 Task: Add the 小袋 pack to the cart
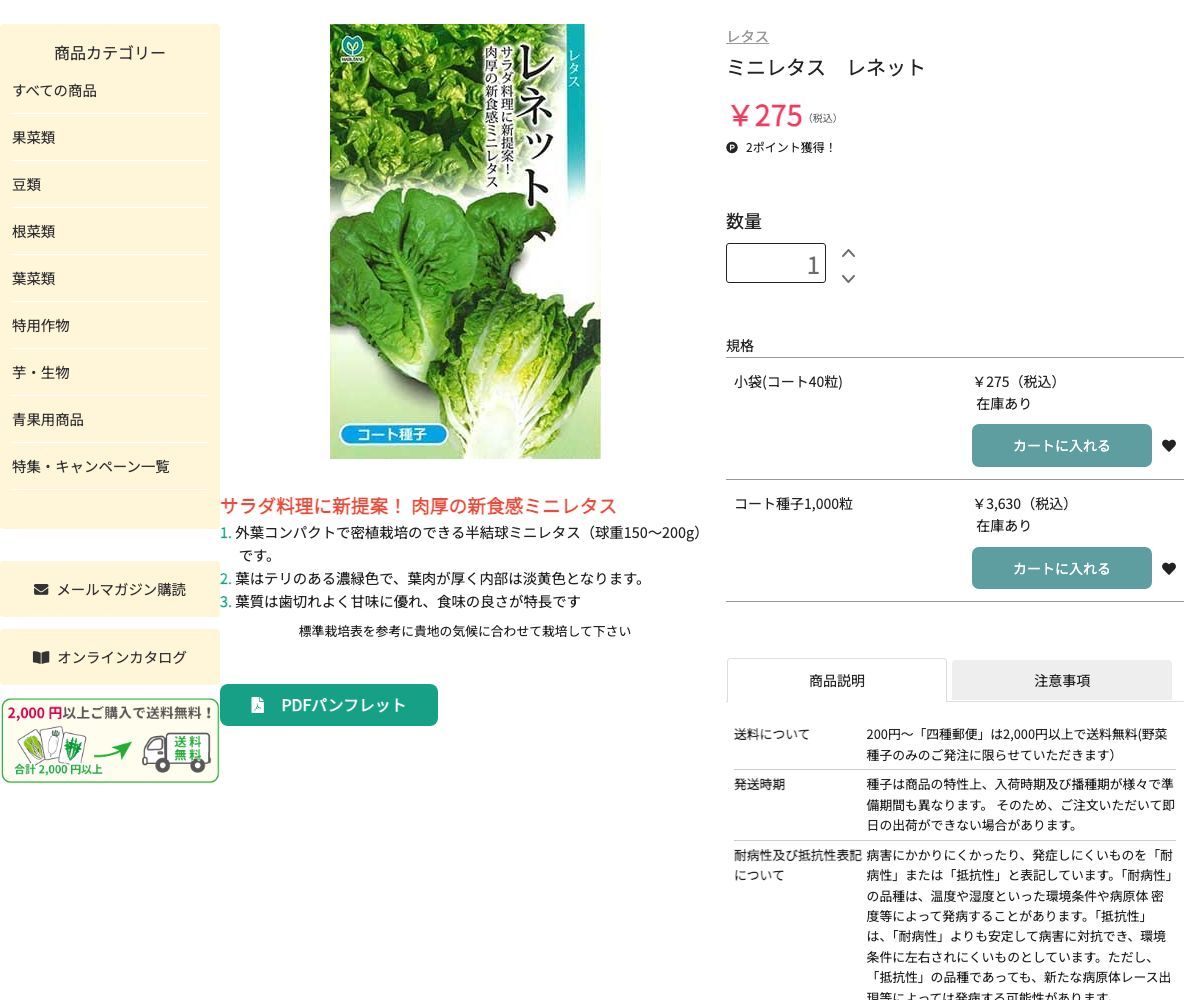coord(1062,445)
